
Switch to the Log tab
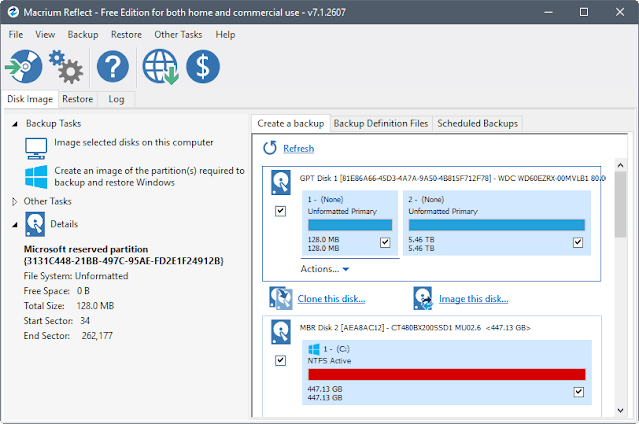tap(116, 99)
